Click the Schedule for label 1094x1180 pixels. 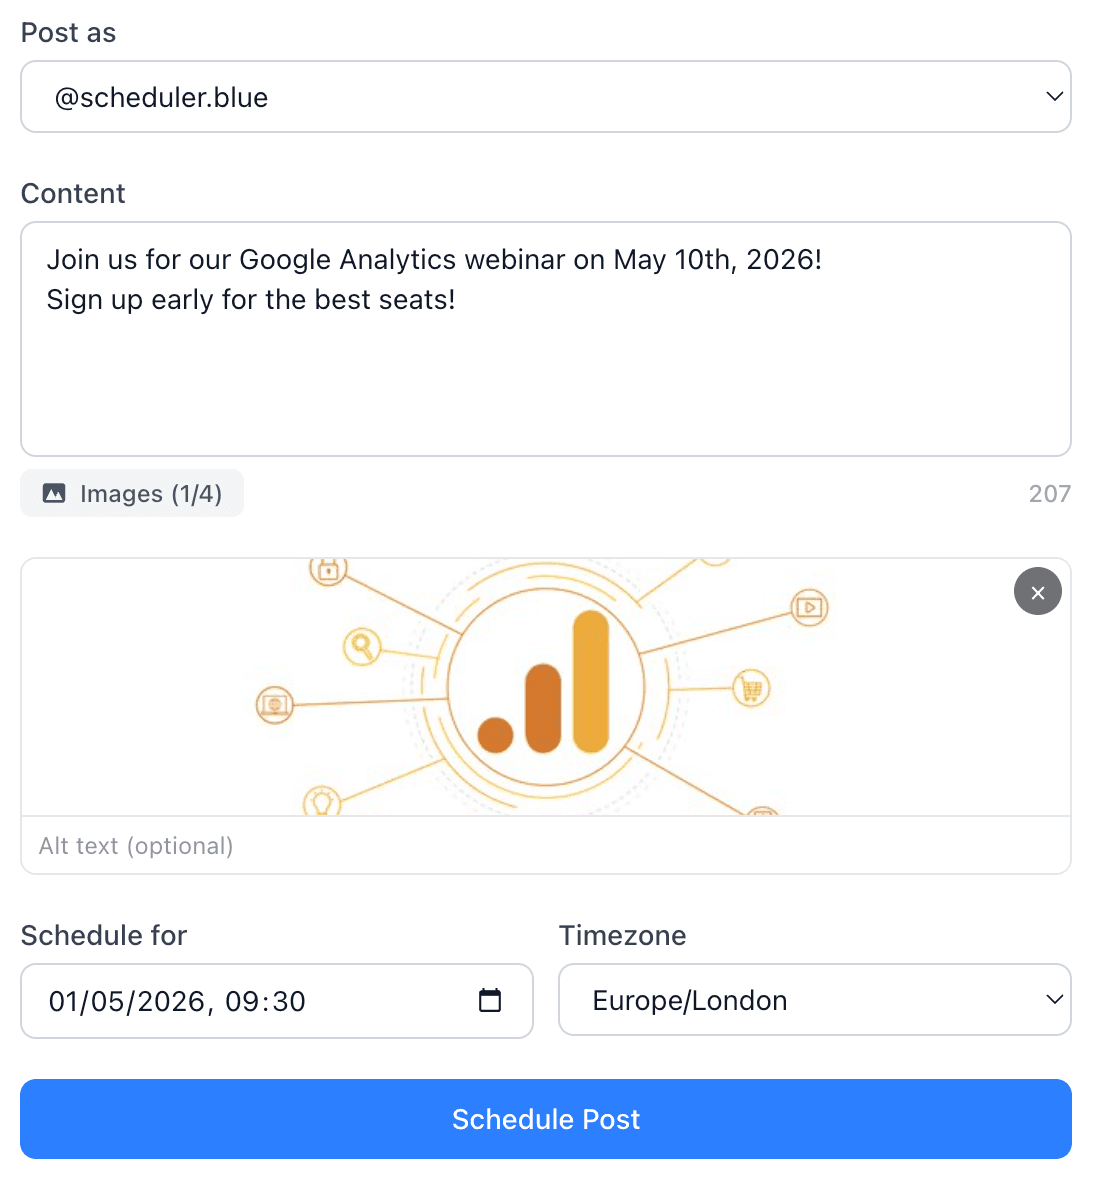click(x=103, y=935)
